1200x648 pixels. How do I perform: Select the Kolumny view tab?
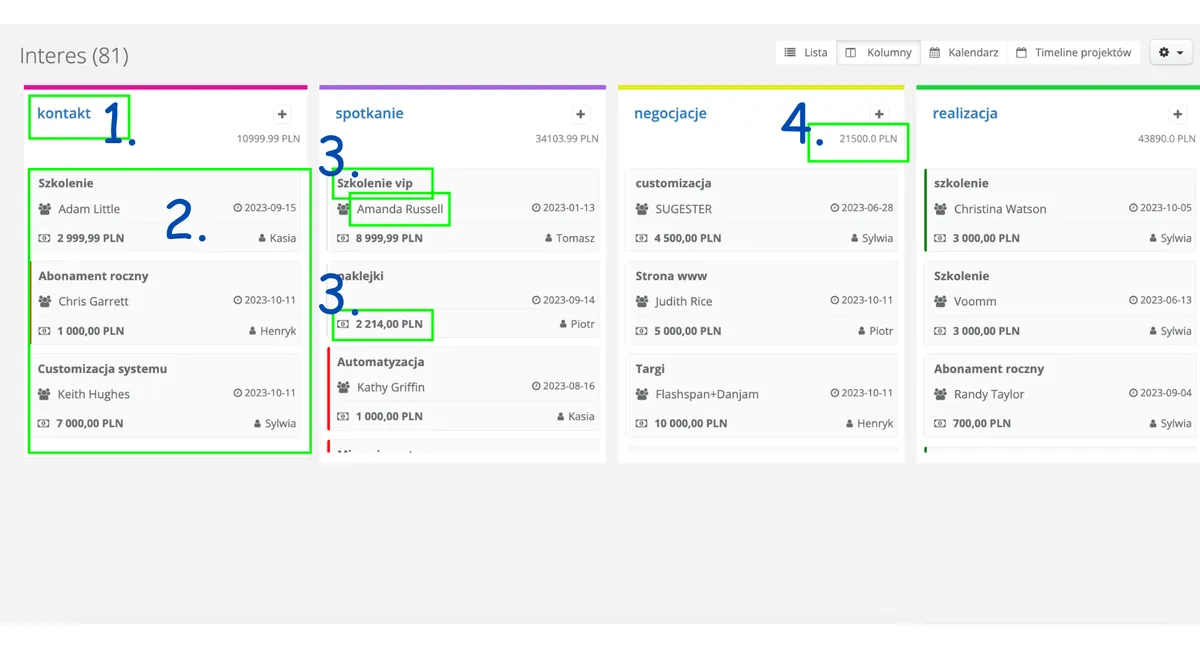tap(878, 52)
